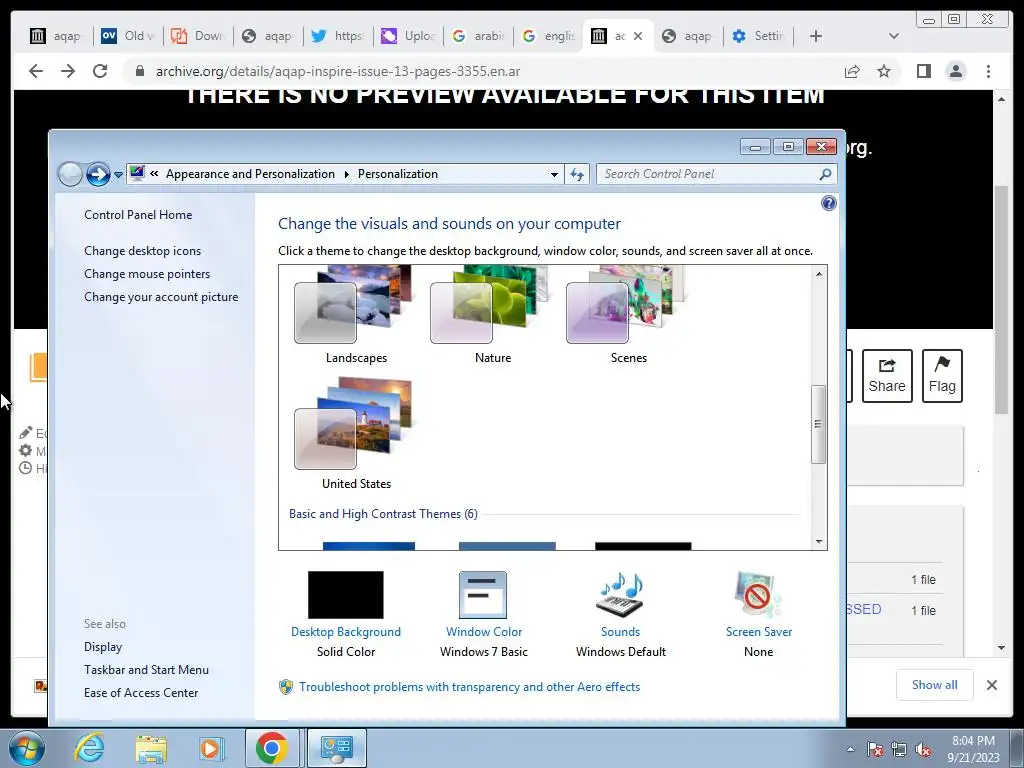Image resolution: width=1024 pixels, height=768 pixels.
Task: Open Troubleshoot transparency and Aero effects
Action: point(469,687)
